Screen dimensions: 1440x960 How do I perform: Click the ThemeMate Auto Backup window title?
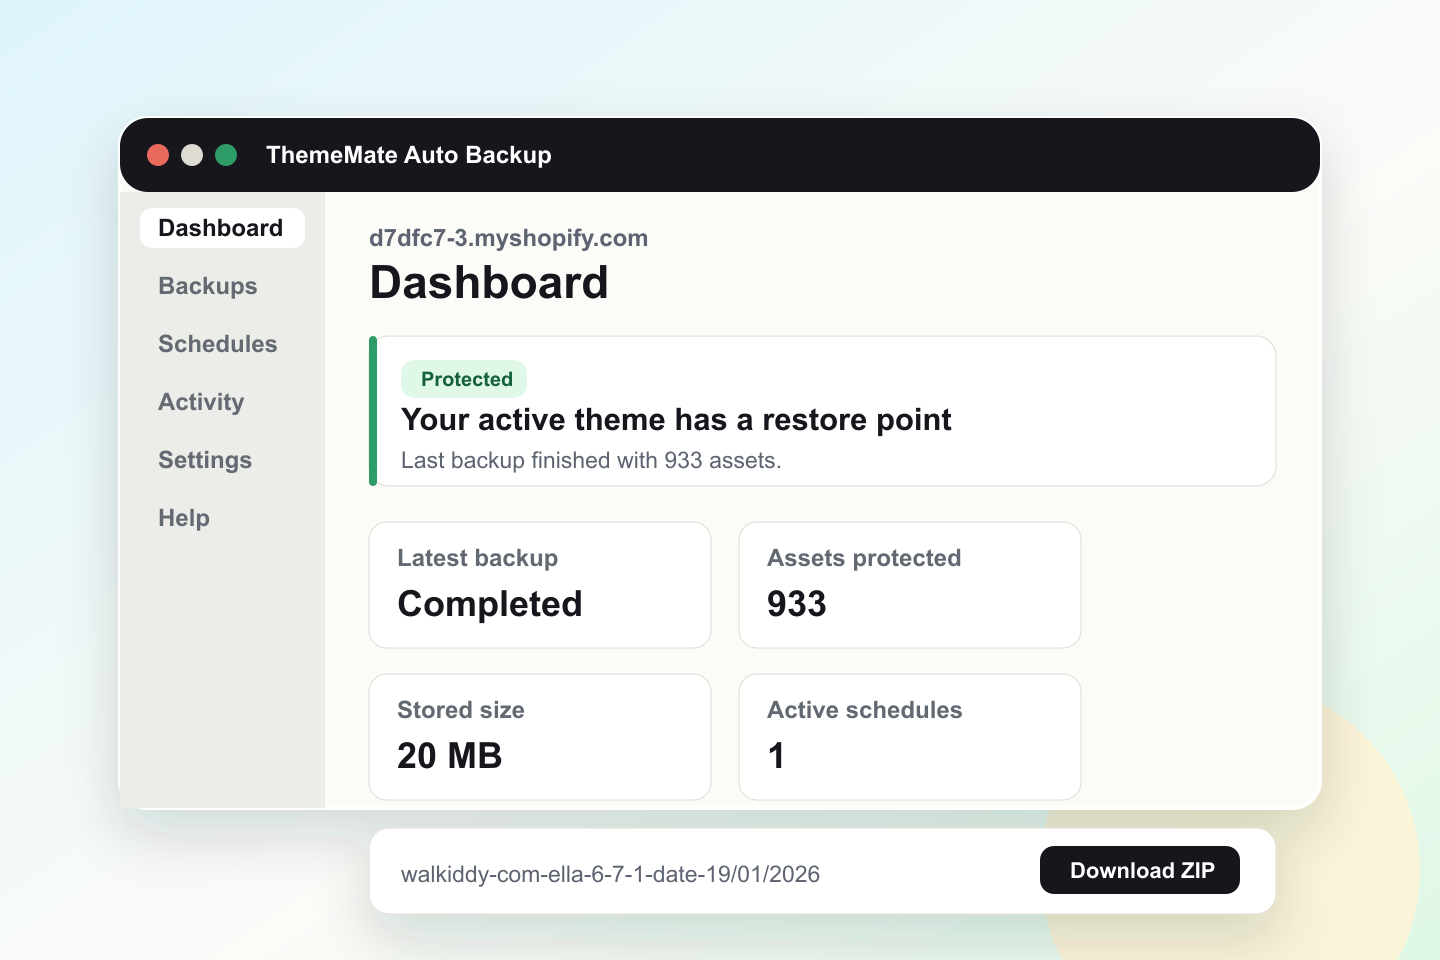point(409,155)
